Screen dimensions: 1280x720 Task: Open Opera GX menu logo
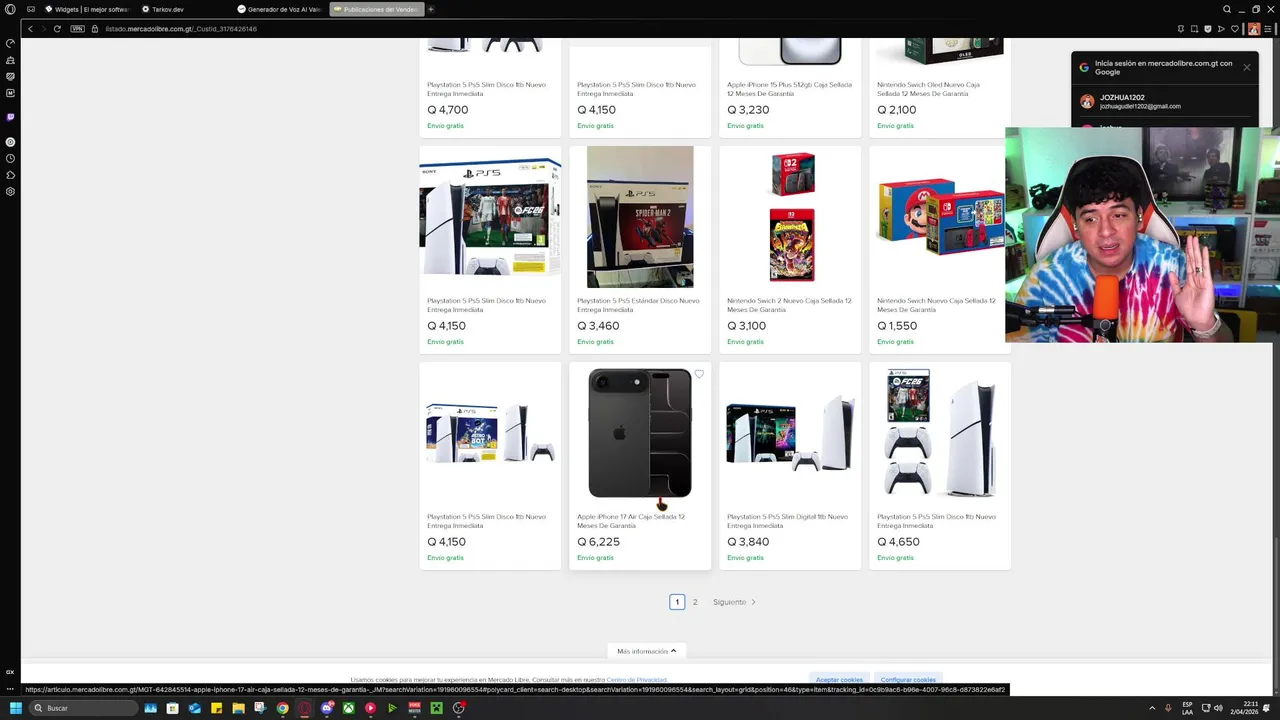(10, 9)
